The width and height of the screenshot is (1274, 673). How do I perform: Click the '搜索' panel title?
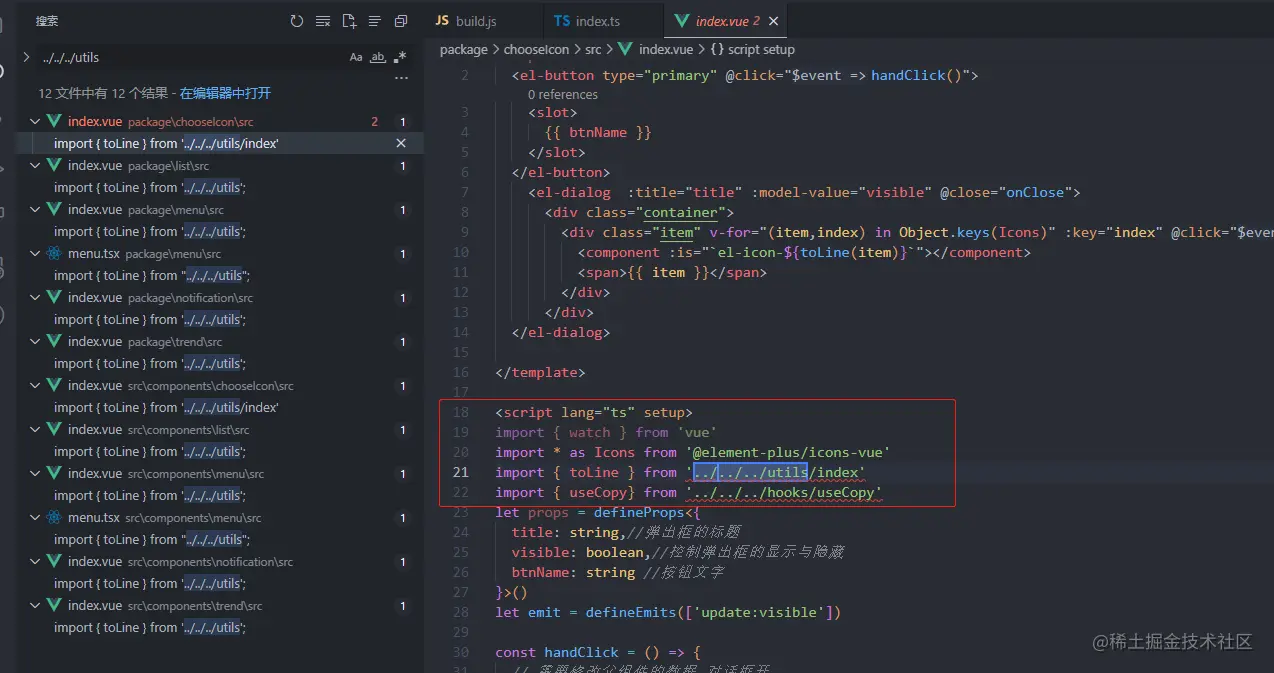[x=46, y=21]
